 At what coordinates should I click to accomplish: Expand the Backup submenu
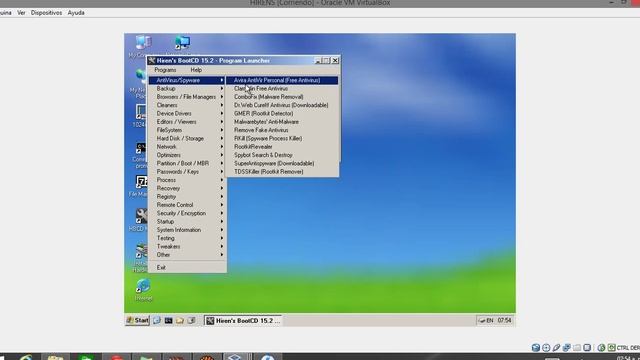(x=187, y=89)
